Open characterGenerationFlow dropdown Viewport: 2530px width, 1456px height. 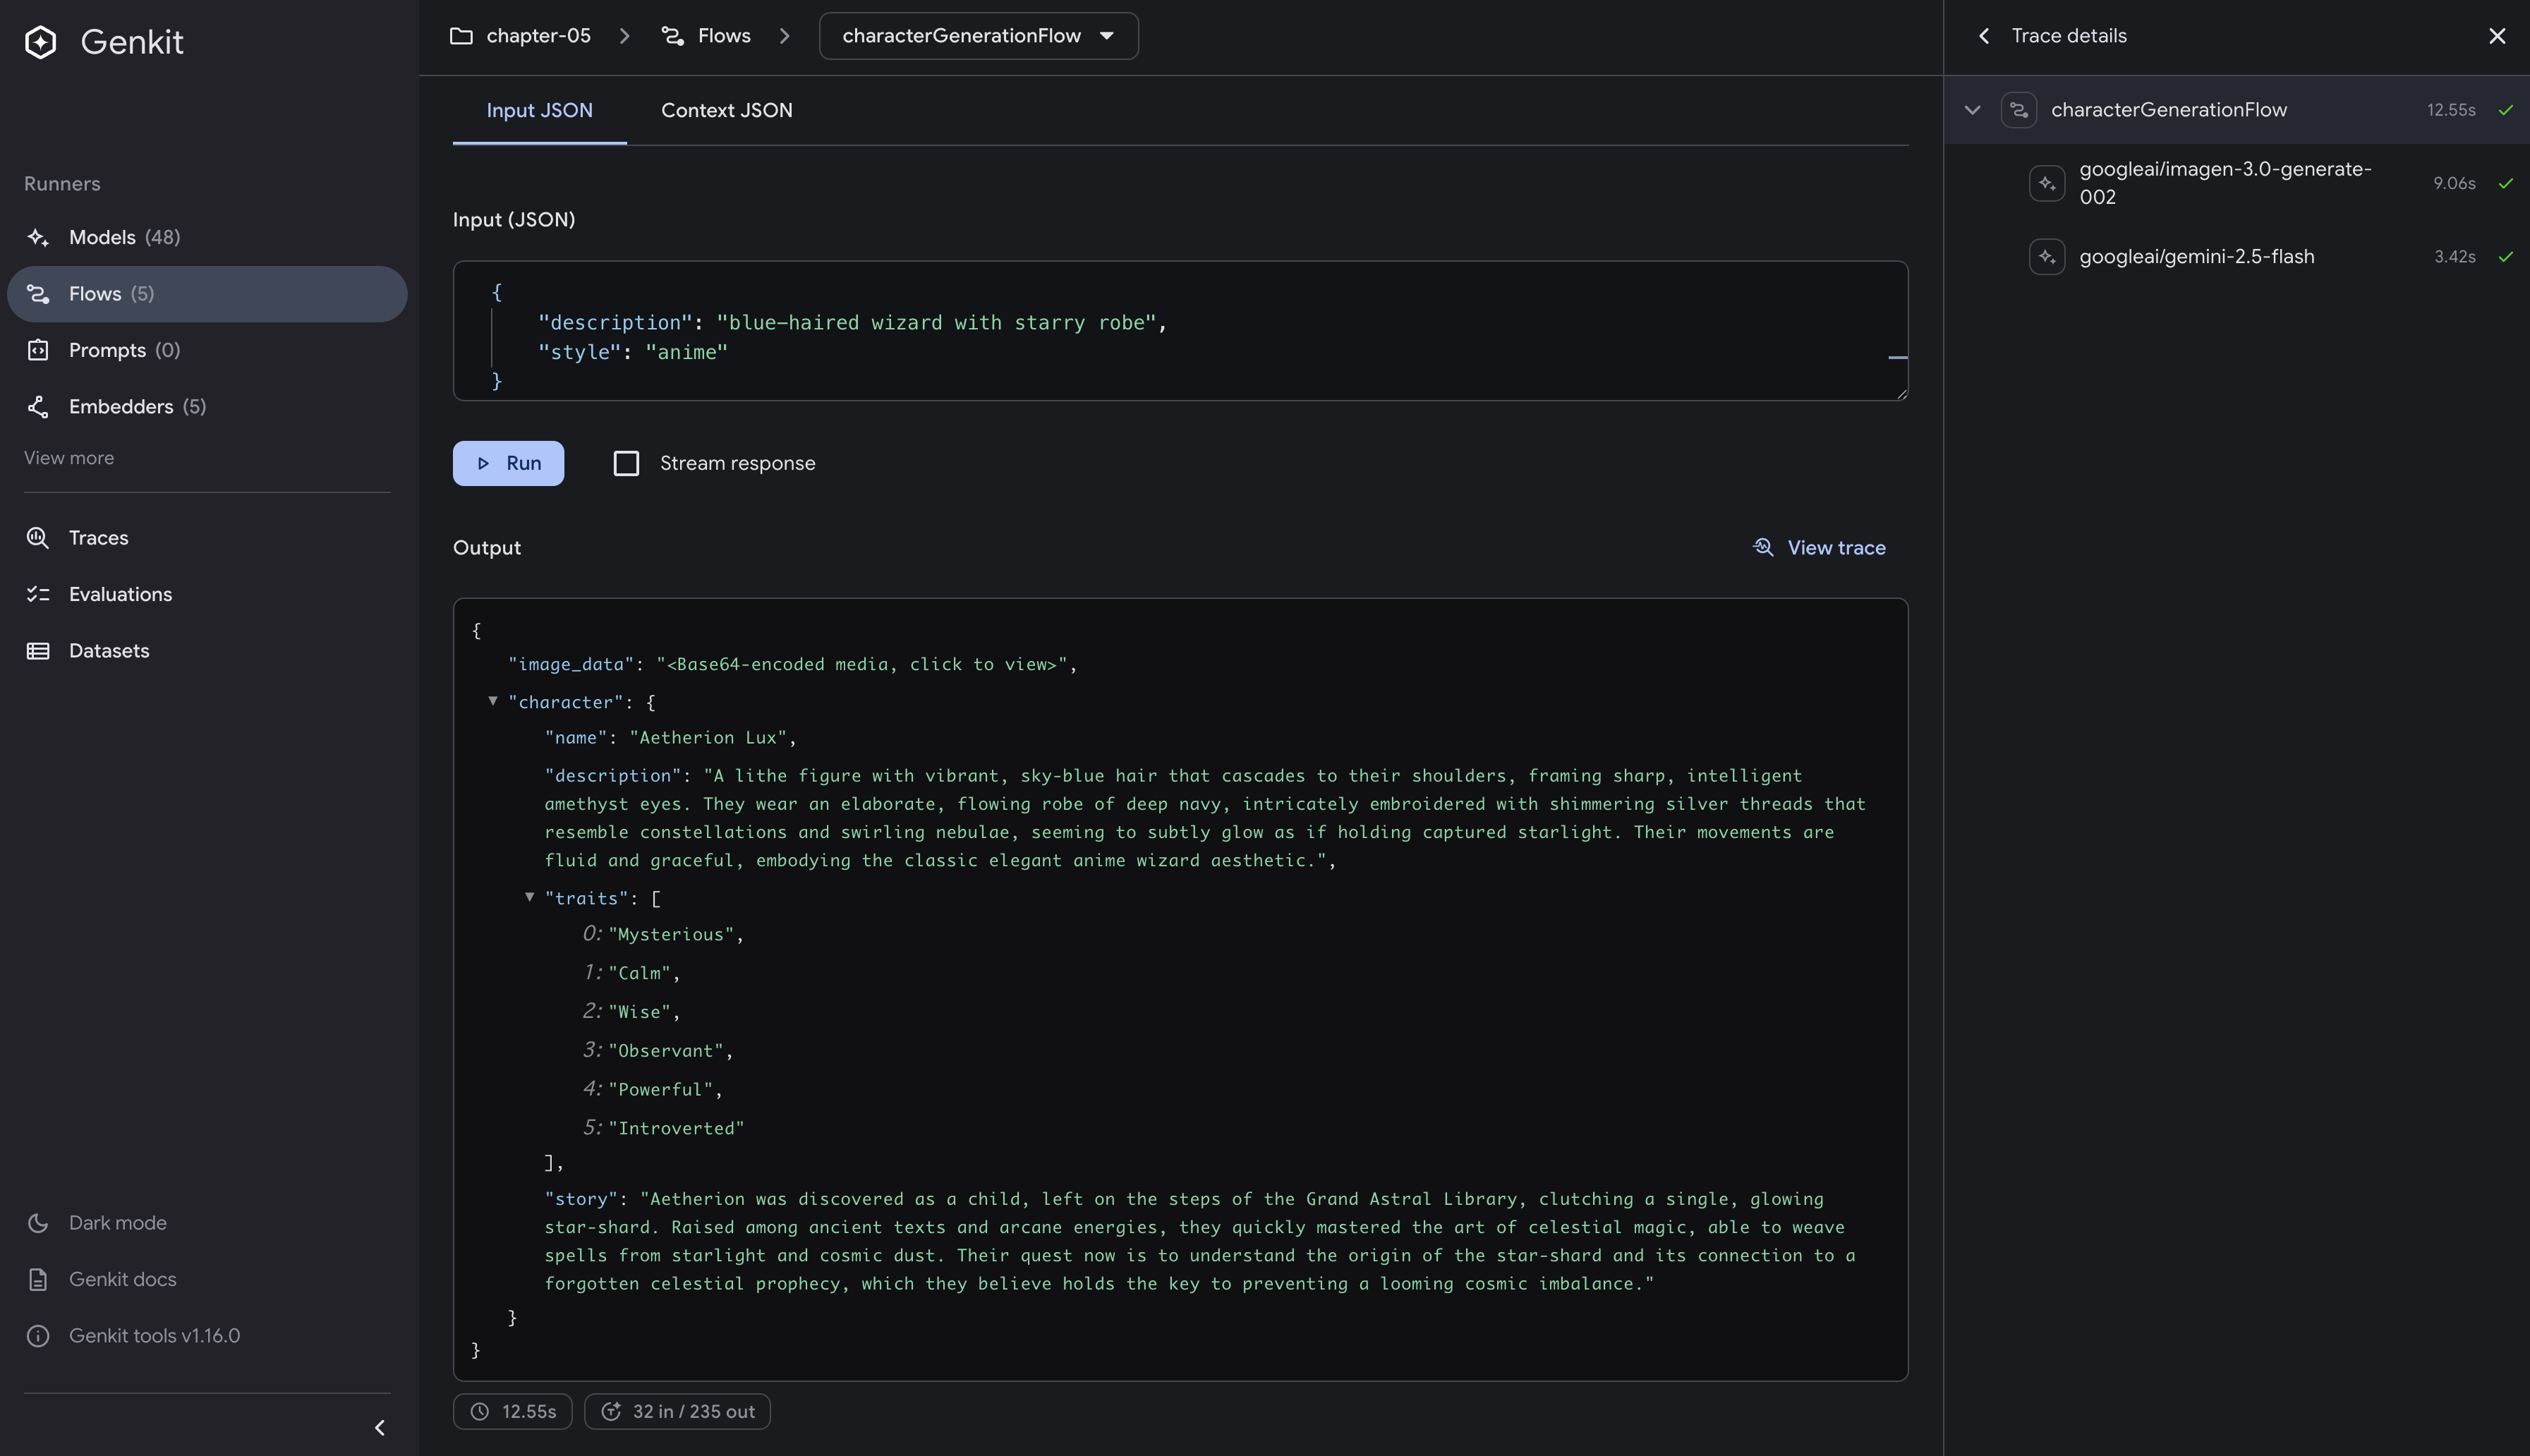pos(978,36)
